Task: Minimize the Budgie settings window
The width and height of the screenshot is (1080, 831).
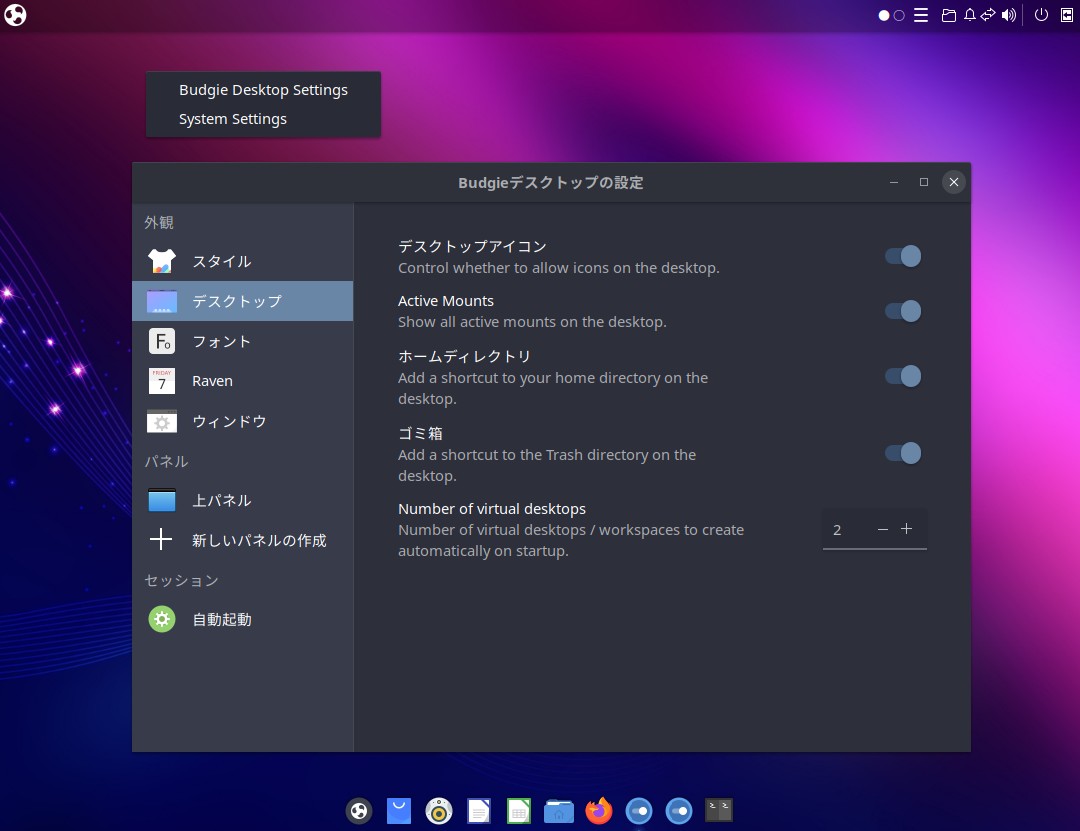Action: coord(894,183)
